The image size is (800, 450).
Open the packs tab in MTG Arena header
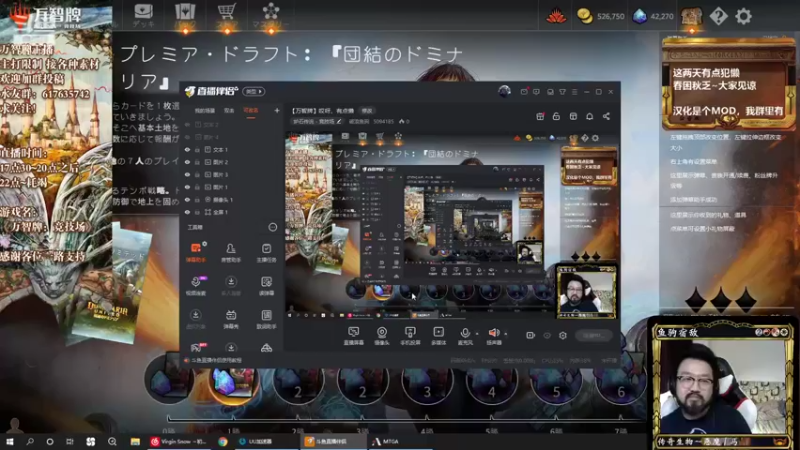coord(185,15)
